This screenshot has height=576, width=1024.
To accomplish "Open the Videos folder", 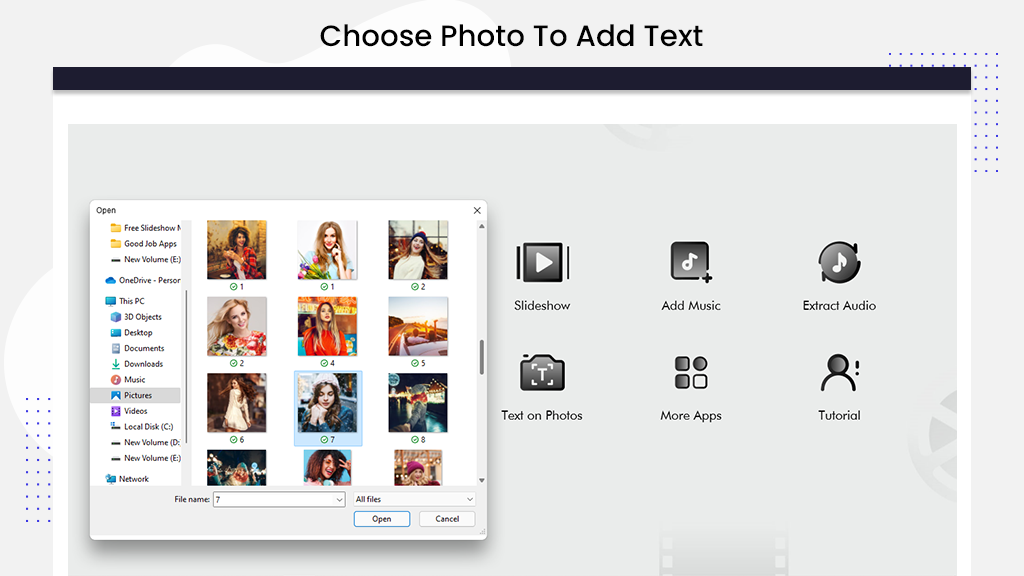I will (129, 411).
